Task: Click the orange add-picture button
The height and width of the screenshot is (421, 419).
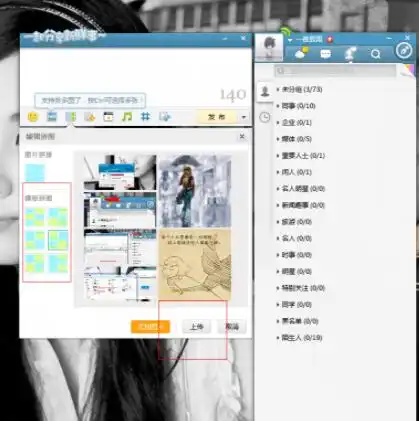Action: pos(150,327)
